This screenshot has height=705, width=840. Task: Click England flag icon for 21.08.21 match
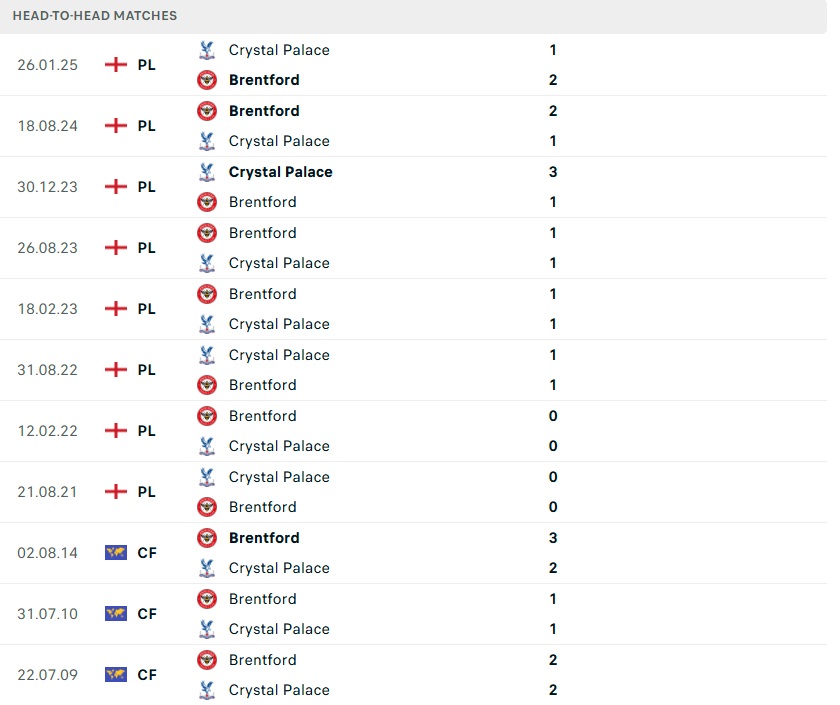(x=116, y=492)
